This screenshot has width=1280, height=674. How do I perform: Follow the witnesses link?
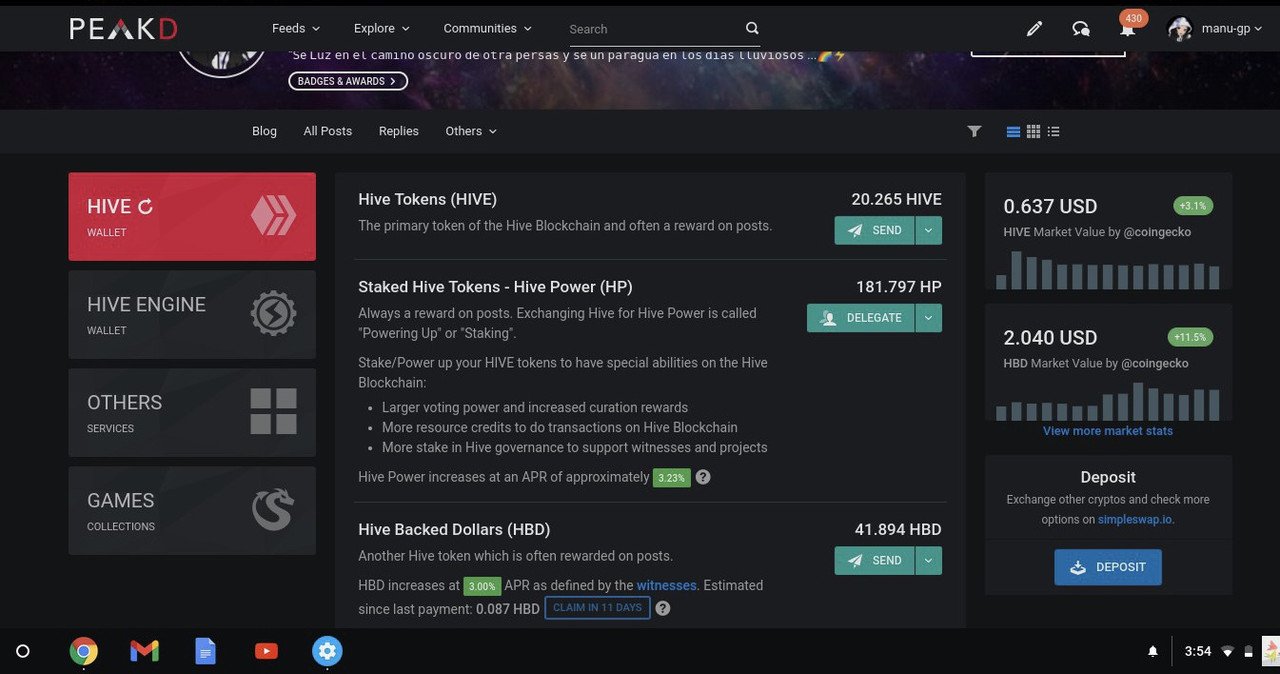coord(667,585)
